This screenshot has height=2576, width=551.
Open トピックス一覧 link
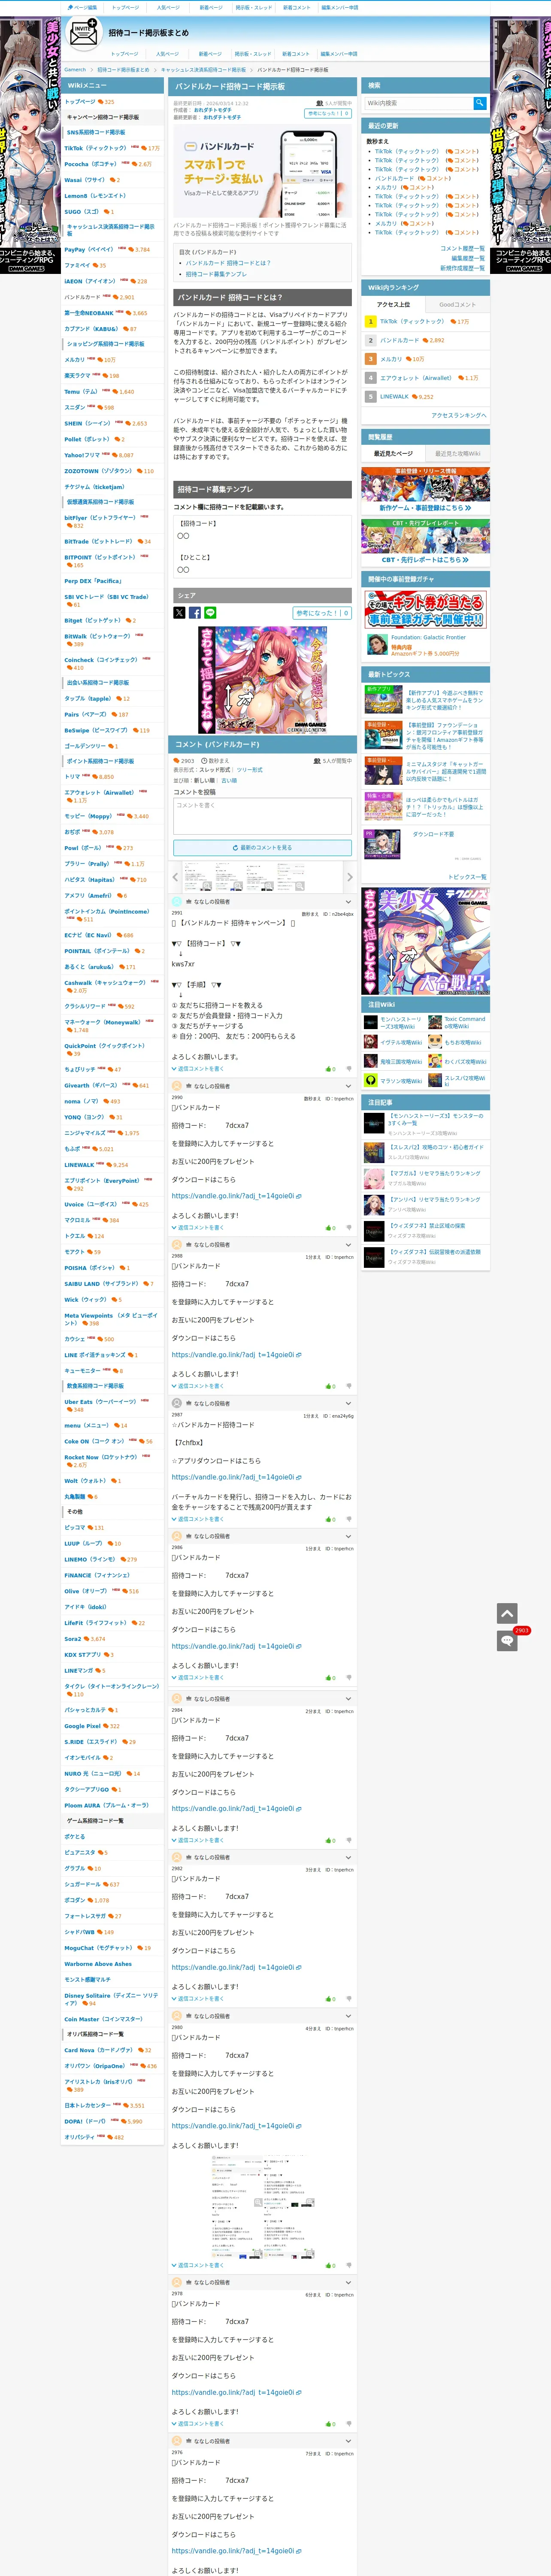(467, 877)
